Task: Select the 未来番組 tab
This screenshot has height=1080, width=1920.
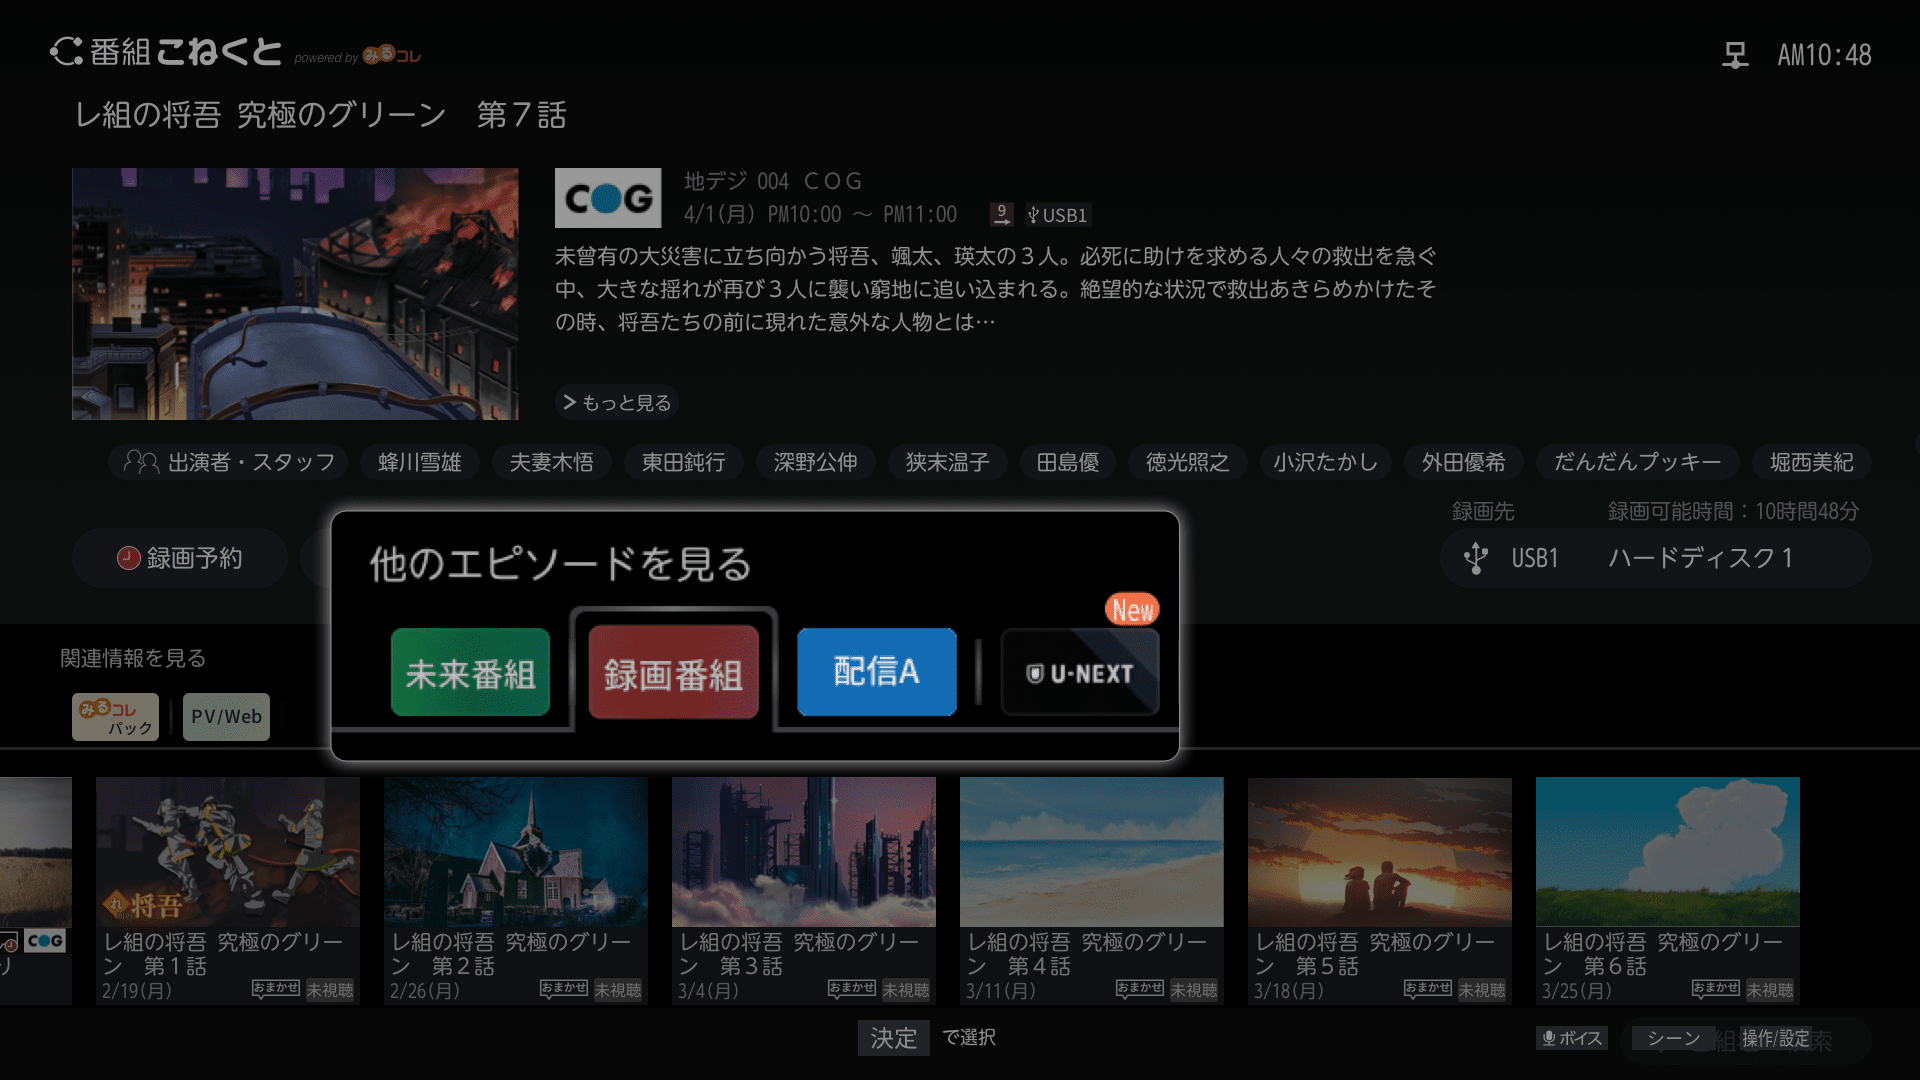Action: point(470,673)
